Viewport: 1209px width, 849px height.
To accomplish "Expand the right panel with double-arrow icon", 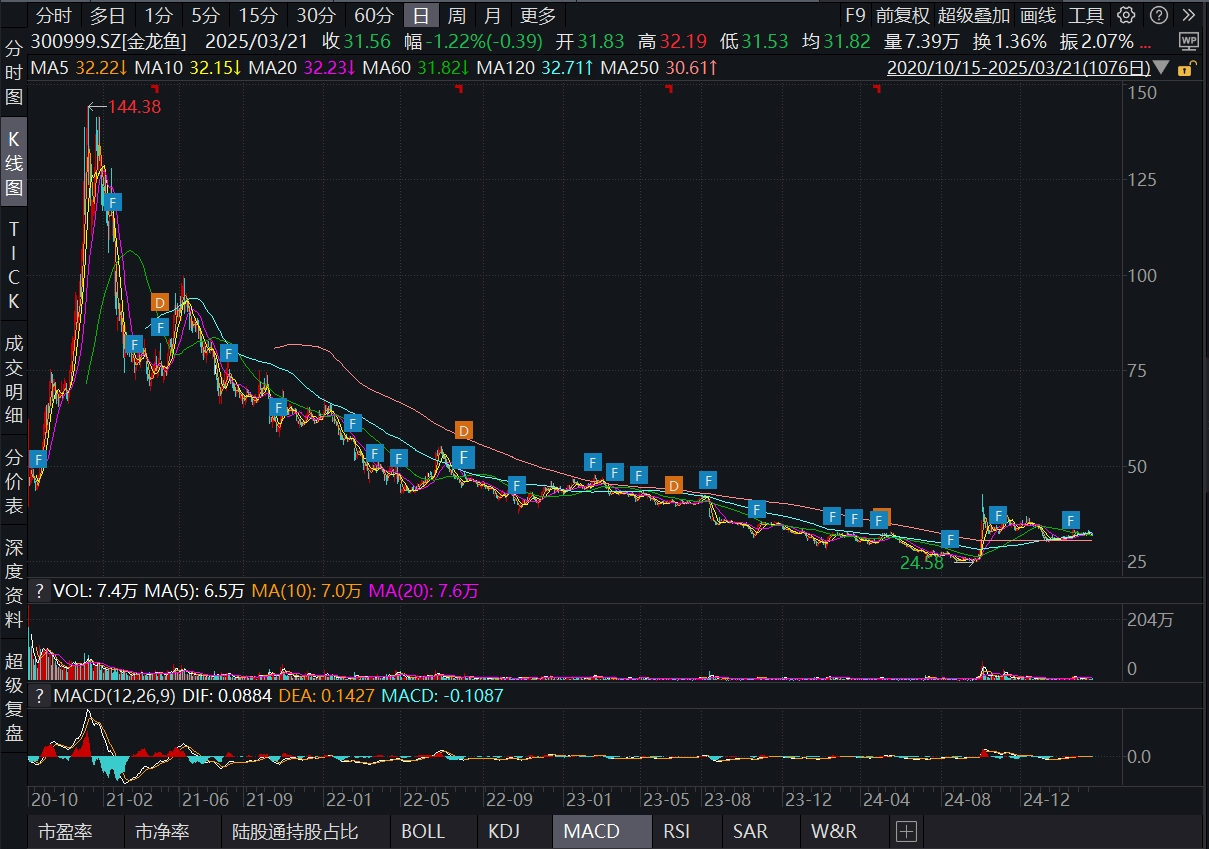I will [1188, 15].
